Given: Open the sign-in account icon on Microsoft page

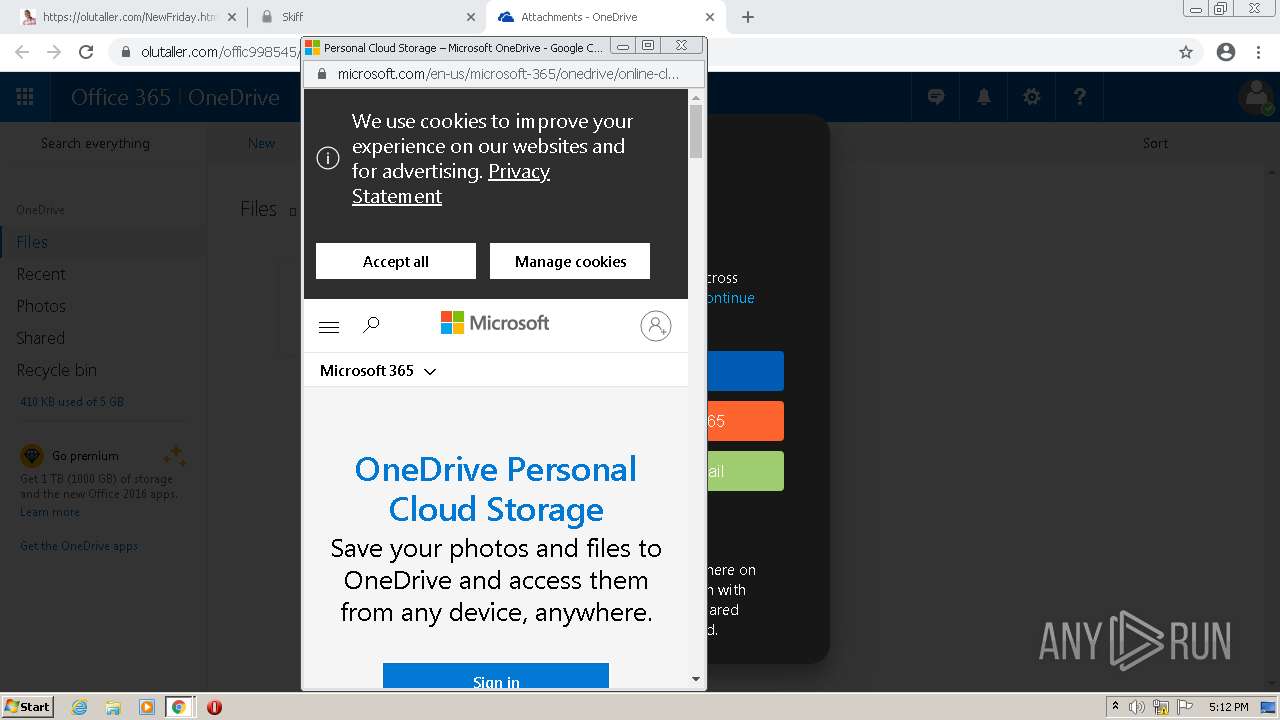Looking at the screenshot, I should [x=656, y=326].
